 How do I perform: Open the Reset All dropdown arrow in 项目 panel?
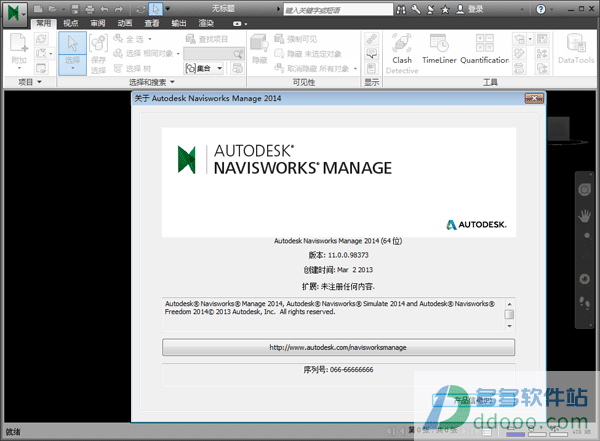tap(51, 53)
